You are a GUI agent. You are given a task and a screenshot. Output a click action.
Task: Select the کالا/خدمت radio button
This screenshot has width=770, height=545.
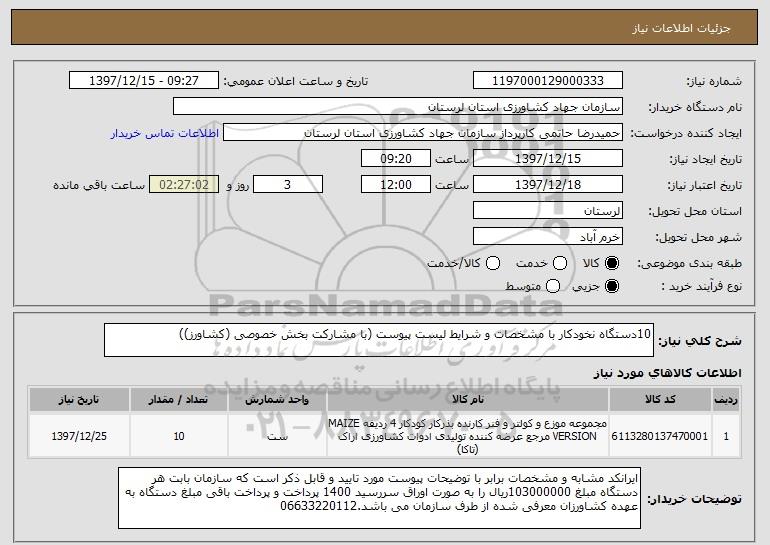pyautogui.click(x=493, y=263)
